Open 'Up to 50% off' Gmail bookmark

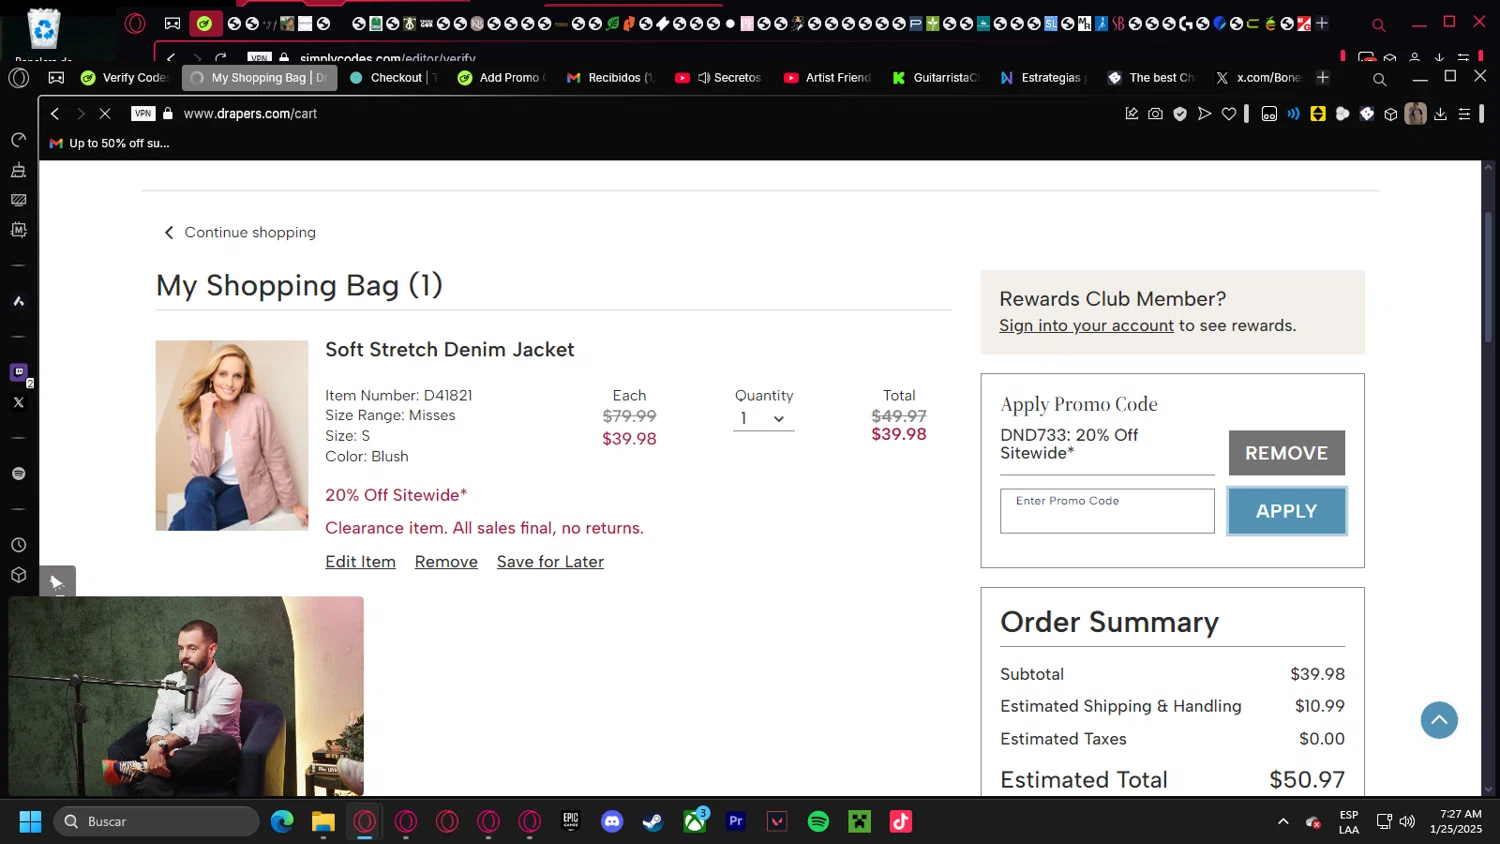110,143
